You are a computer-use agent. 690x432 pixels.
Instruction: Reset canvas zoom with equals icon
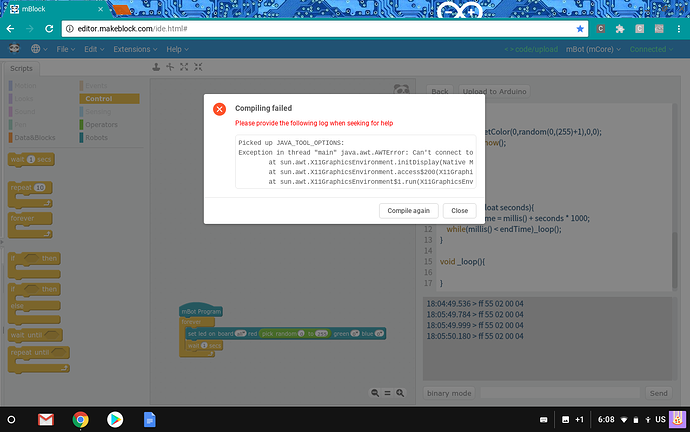[x=387, y=393]
